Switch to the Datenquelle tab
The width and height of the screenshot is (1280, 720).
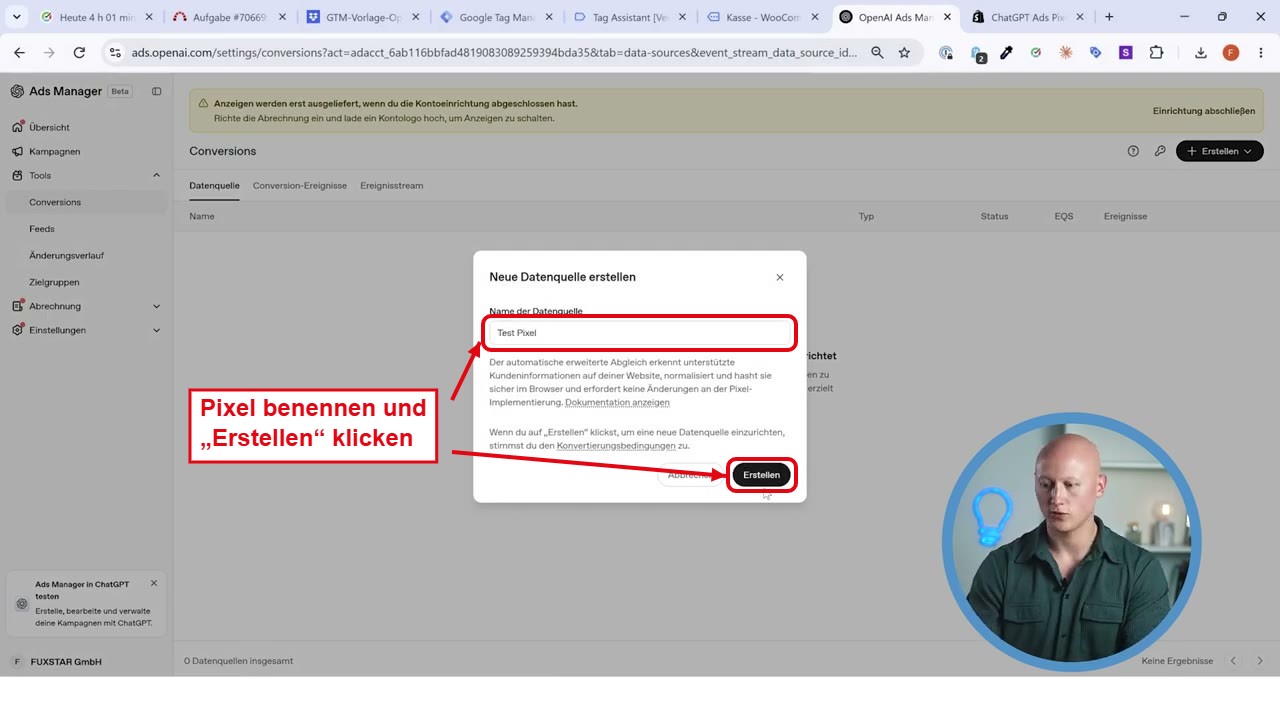pyautogui.click(x=214, y=186)
